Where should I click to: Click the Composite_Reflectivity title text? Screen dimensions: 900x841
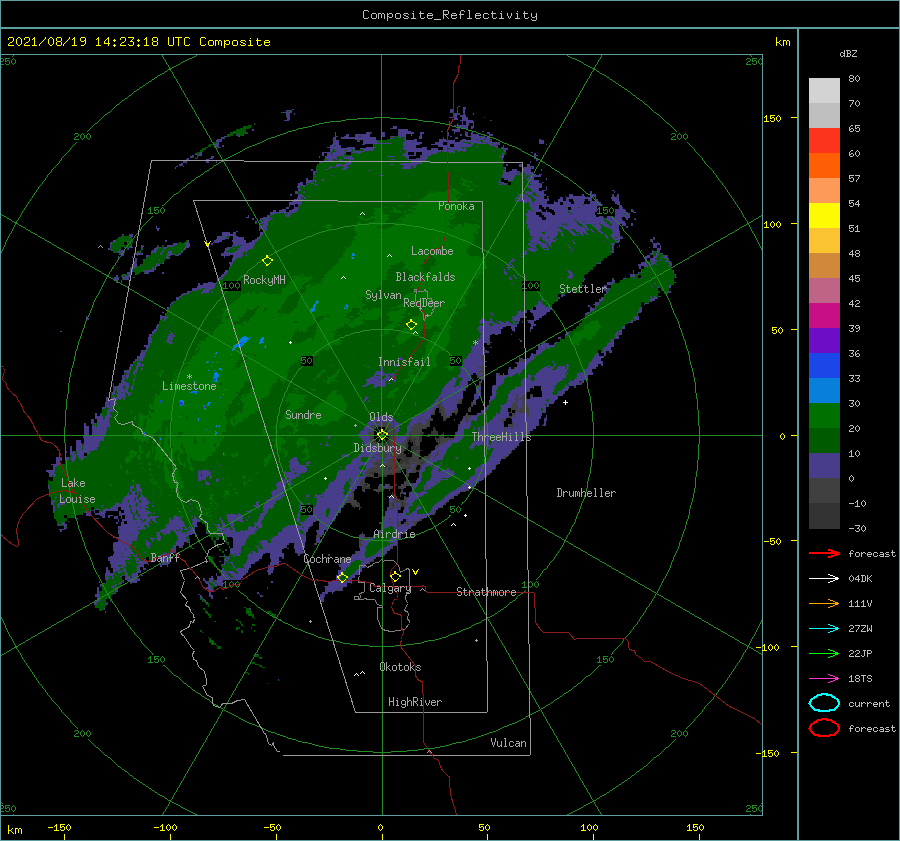point(450,15)
